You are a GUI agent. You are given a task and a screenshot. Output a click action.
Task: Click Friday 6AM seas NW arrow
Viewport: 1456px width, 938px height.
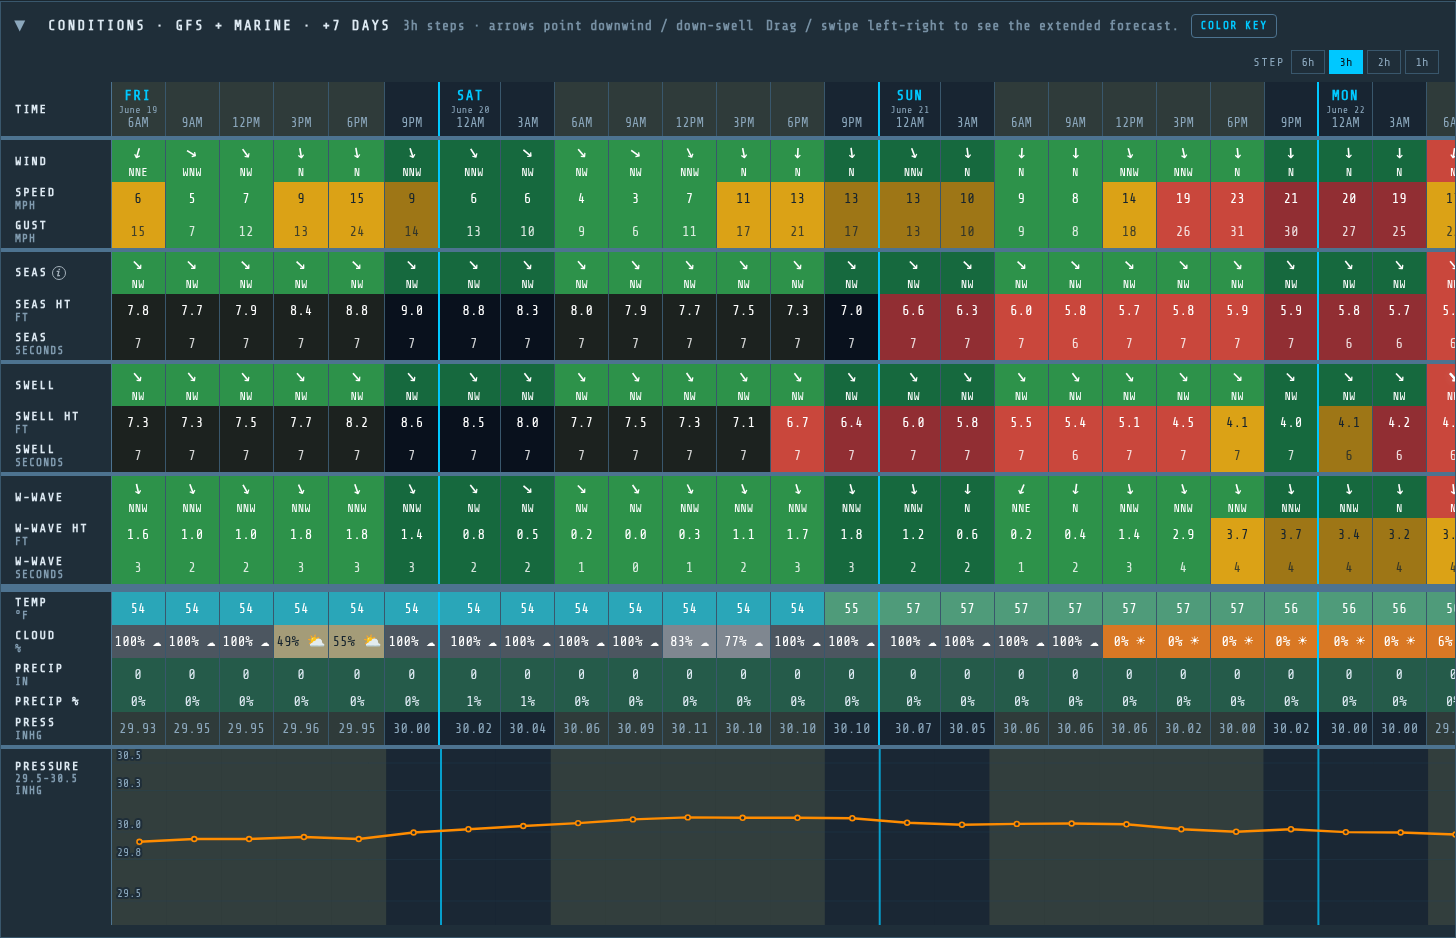pos(138,265)
